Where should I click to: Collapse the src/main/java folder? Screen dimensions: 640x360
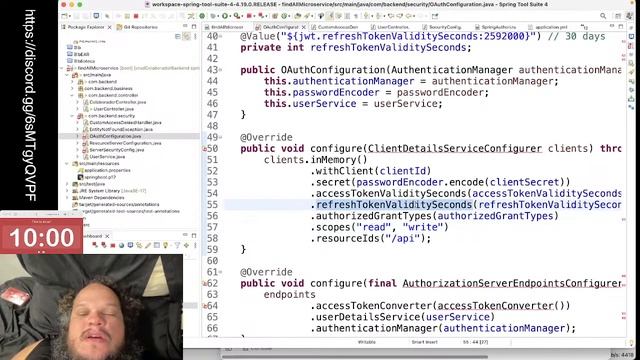(x=67, y=75)
